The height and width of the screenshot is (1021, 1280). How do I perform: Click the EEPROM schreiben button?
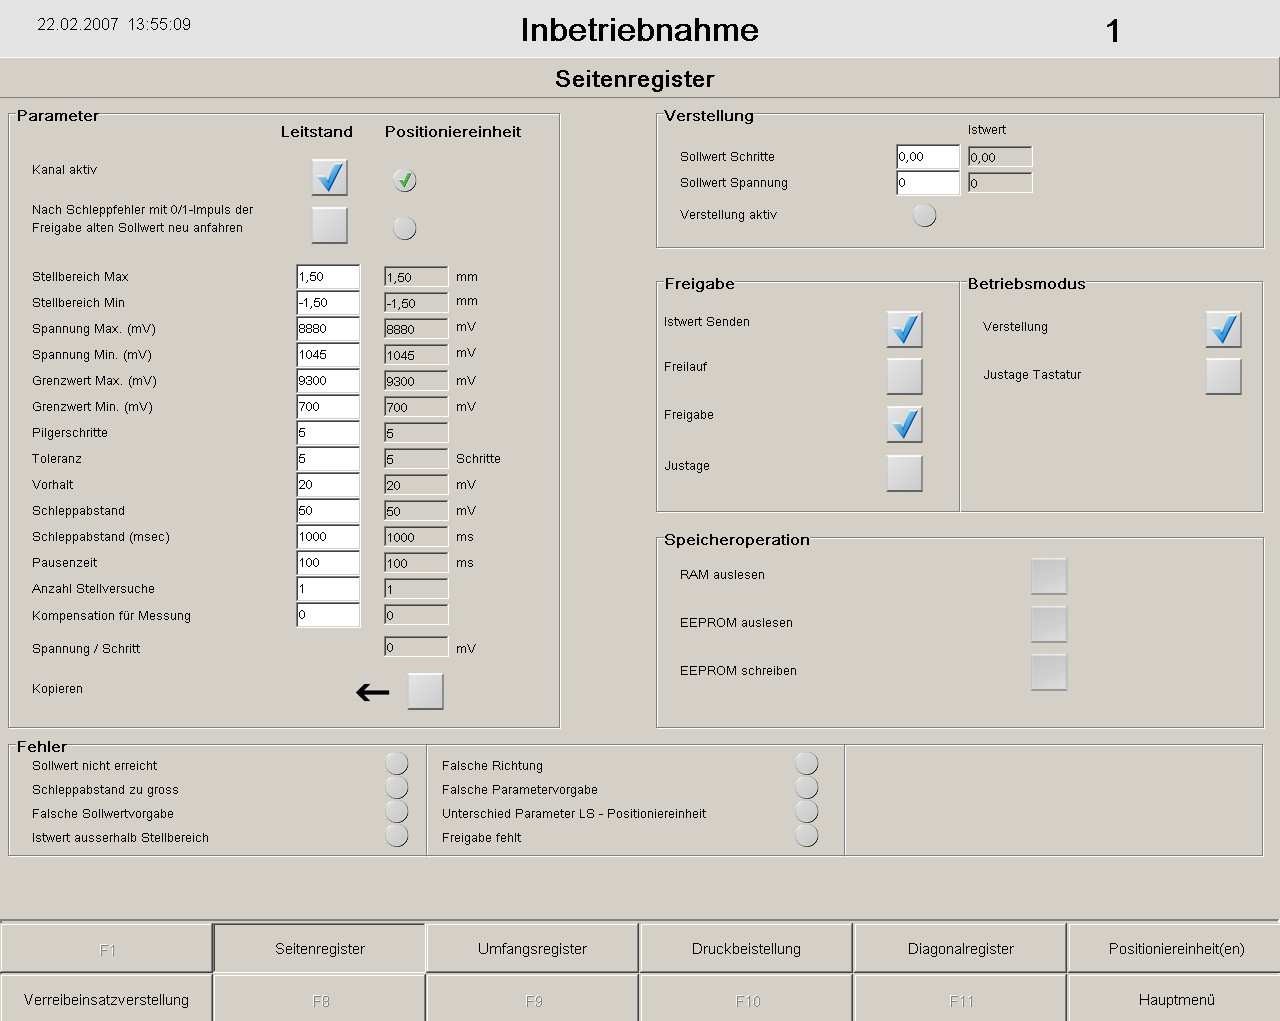[1049, 672]
